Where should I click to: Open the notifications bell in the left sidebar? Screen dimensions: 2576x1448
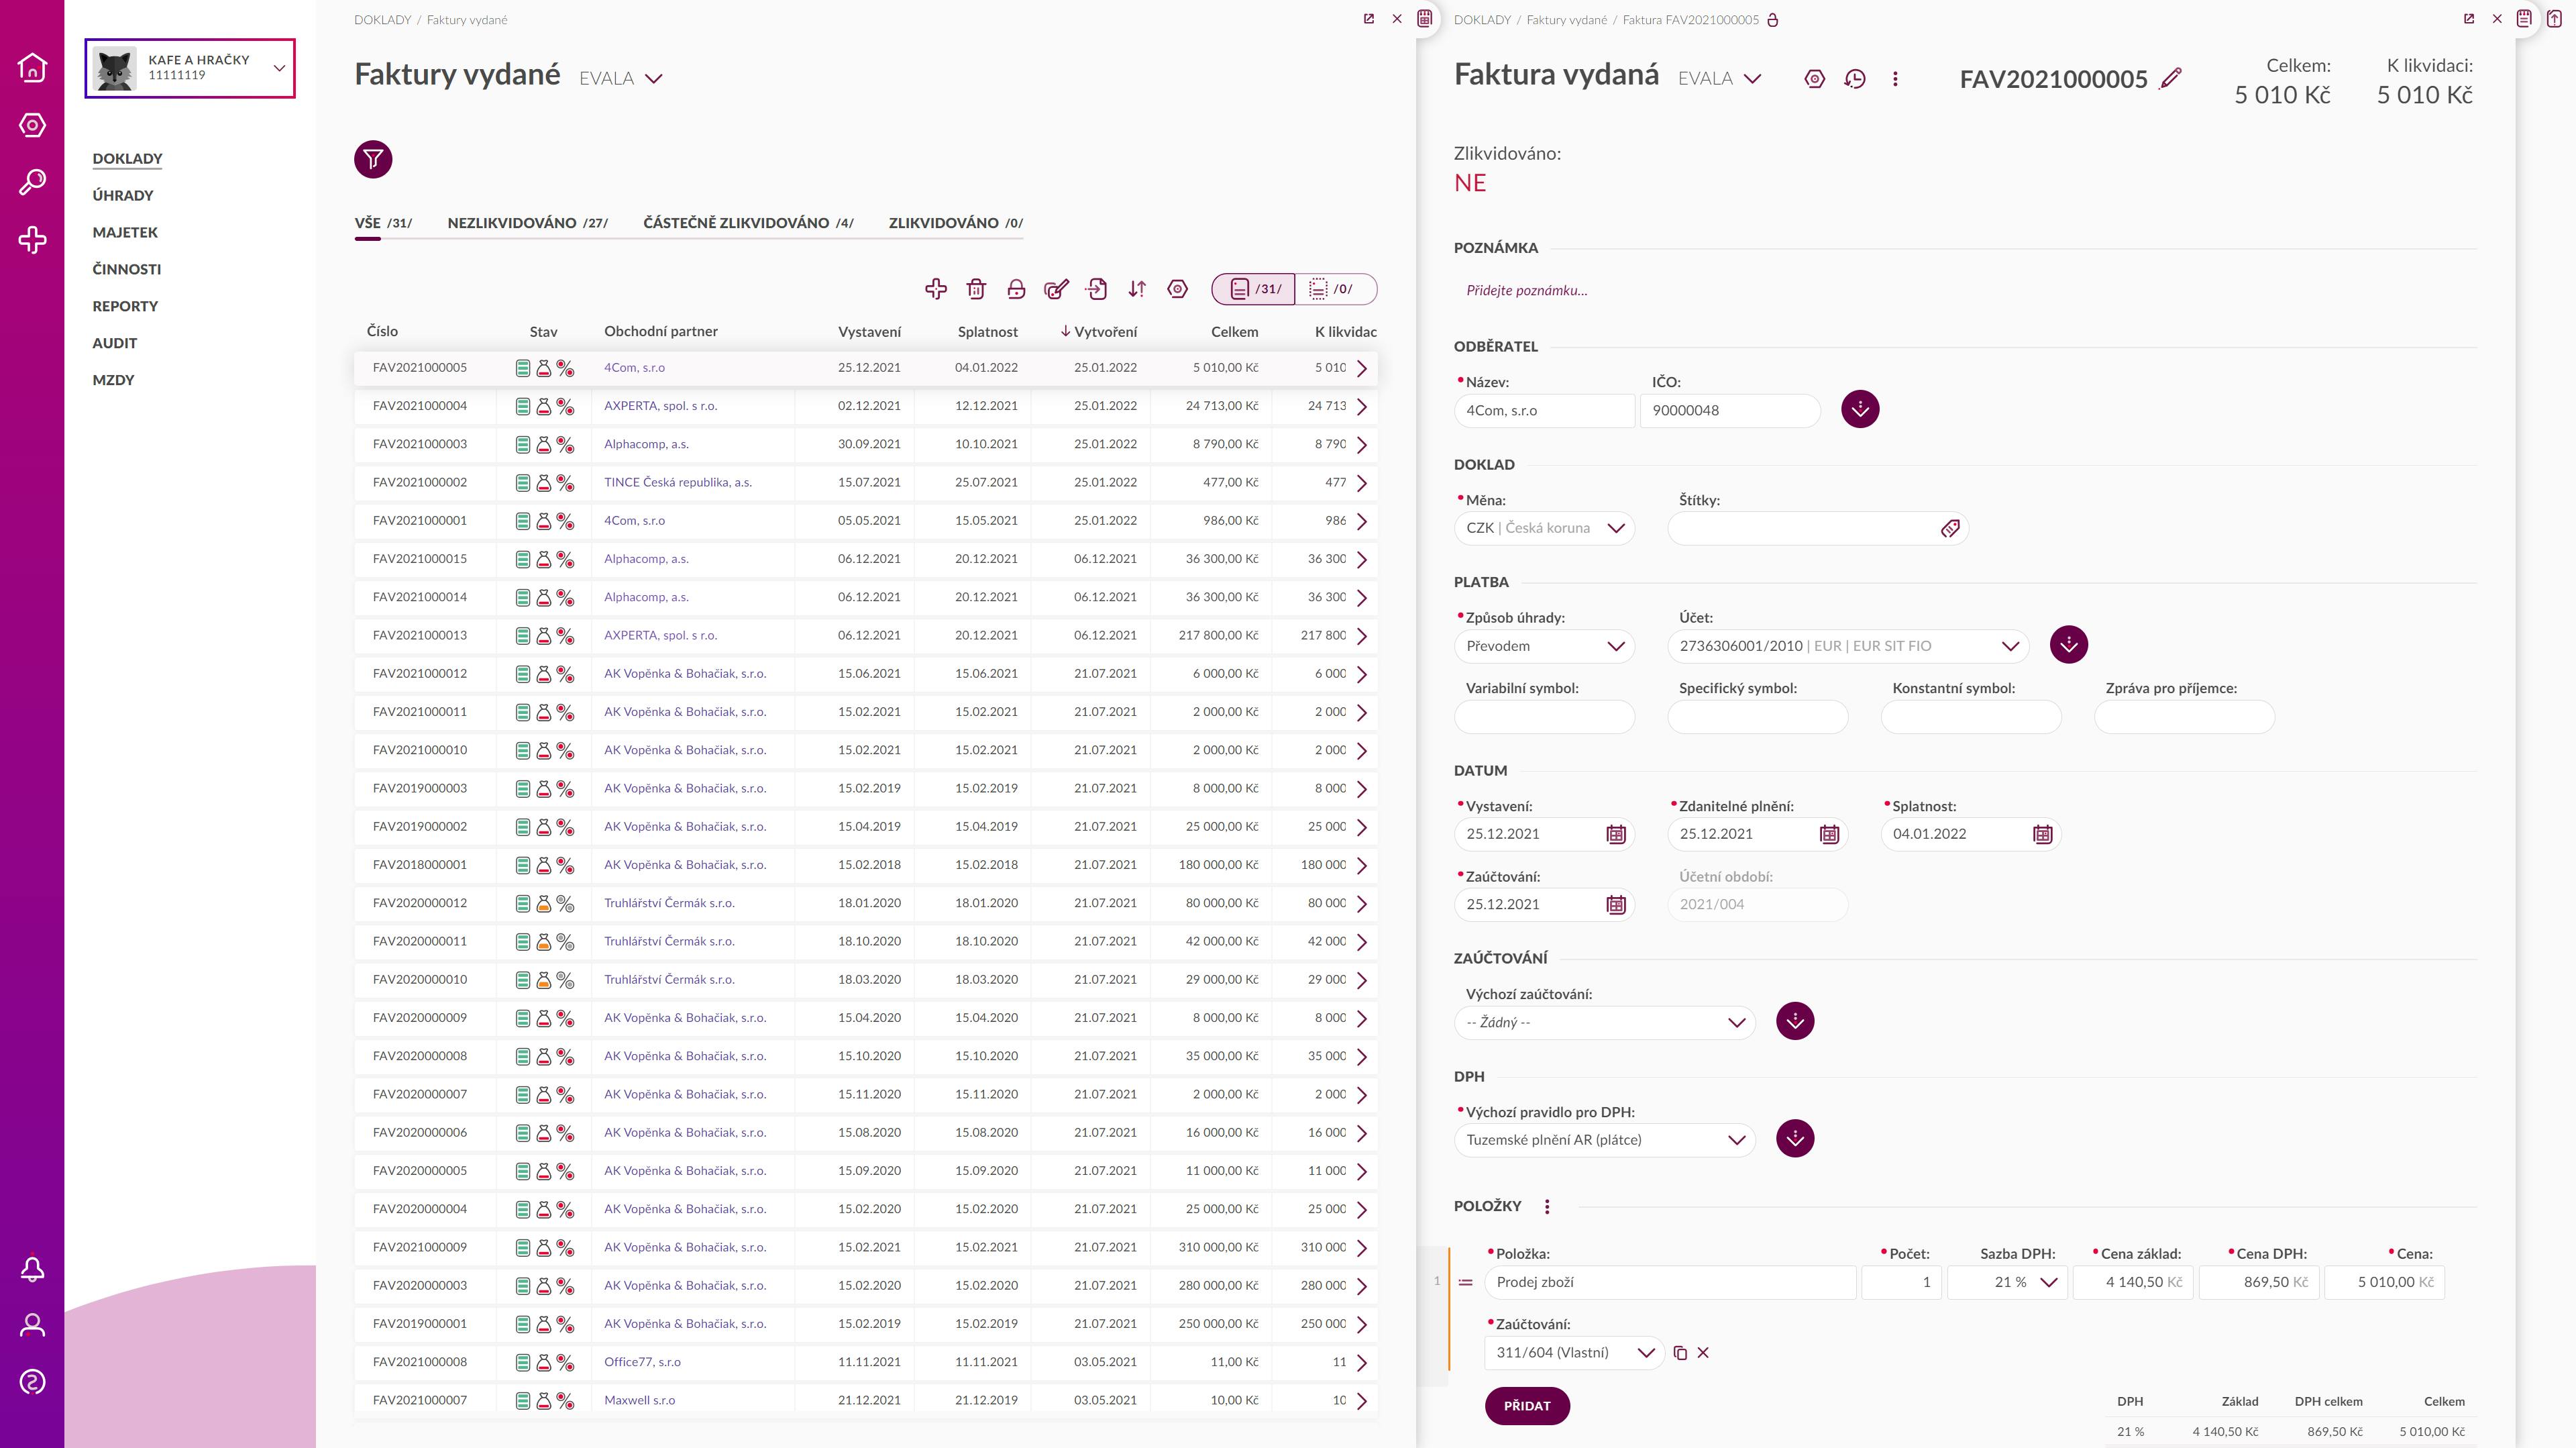tap(32, 1269)
